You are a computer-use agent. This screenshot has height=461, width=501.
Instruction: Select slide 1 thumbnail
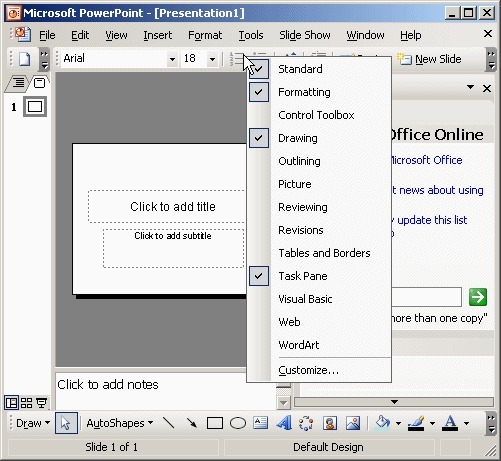pos(35,107)
